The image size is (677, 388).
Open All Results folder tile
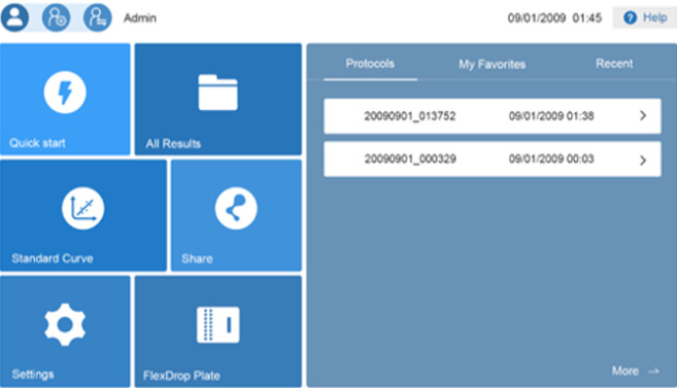coord(218,99)
